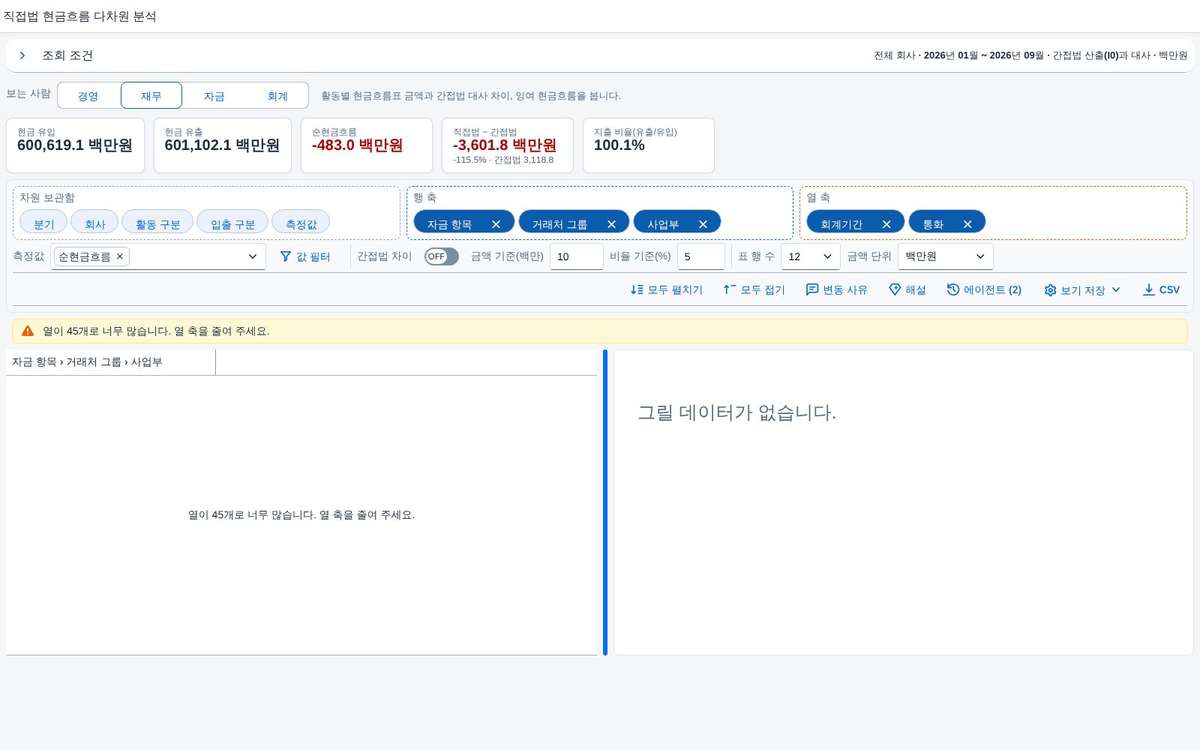Edit the 비율 기준(%) input field
The height and width of the screenshot is (750, 1200).
click(x=701, y=257)
